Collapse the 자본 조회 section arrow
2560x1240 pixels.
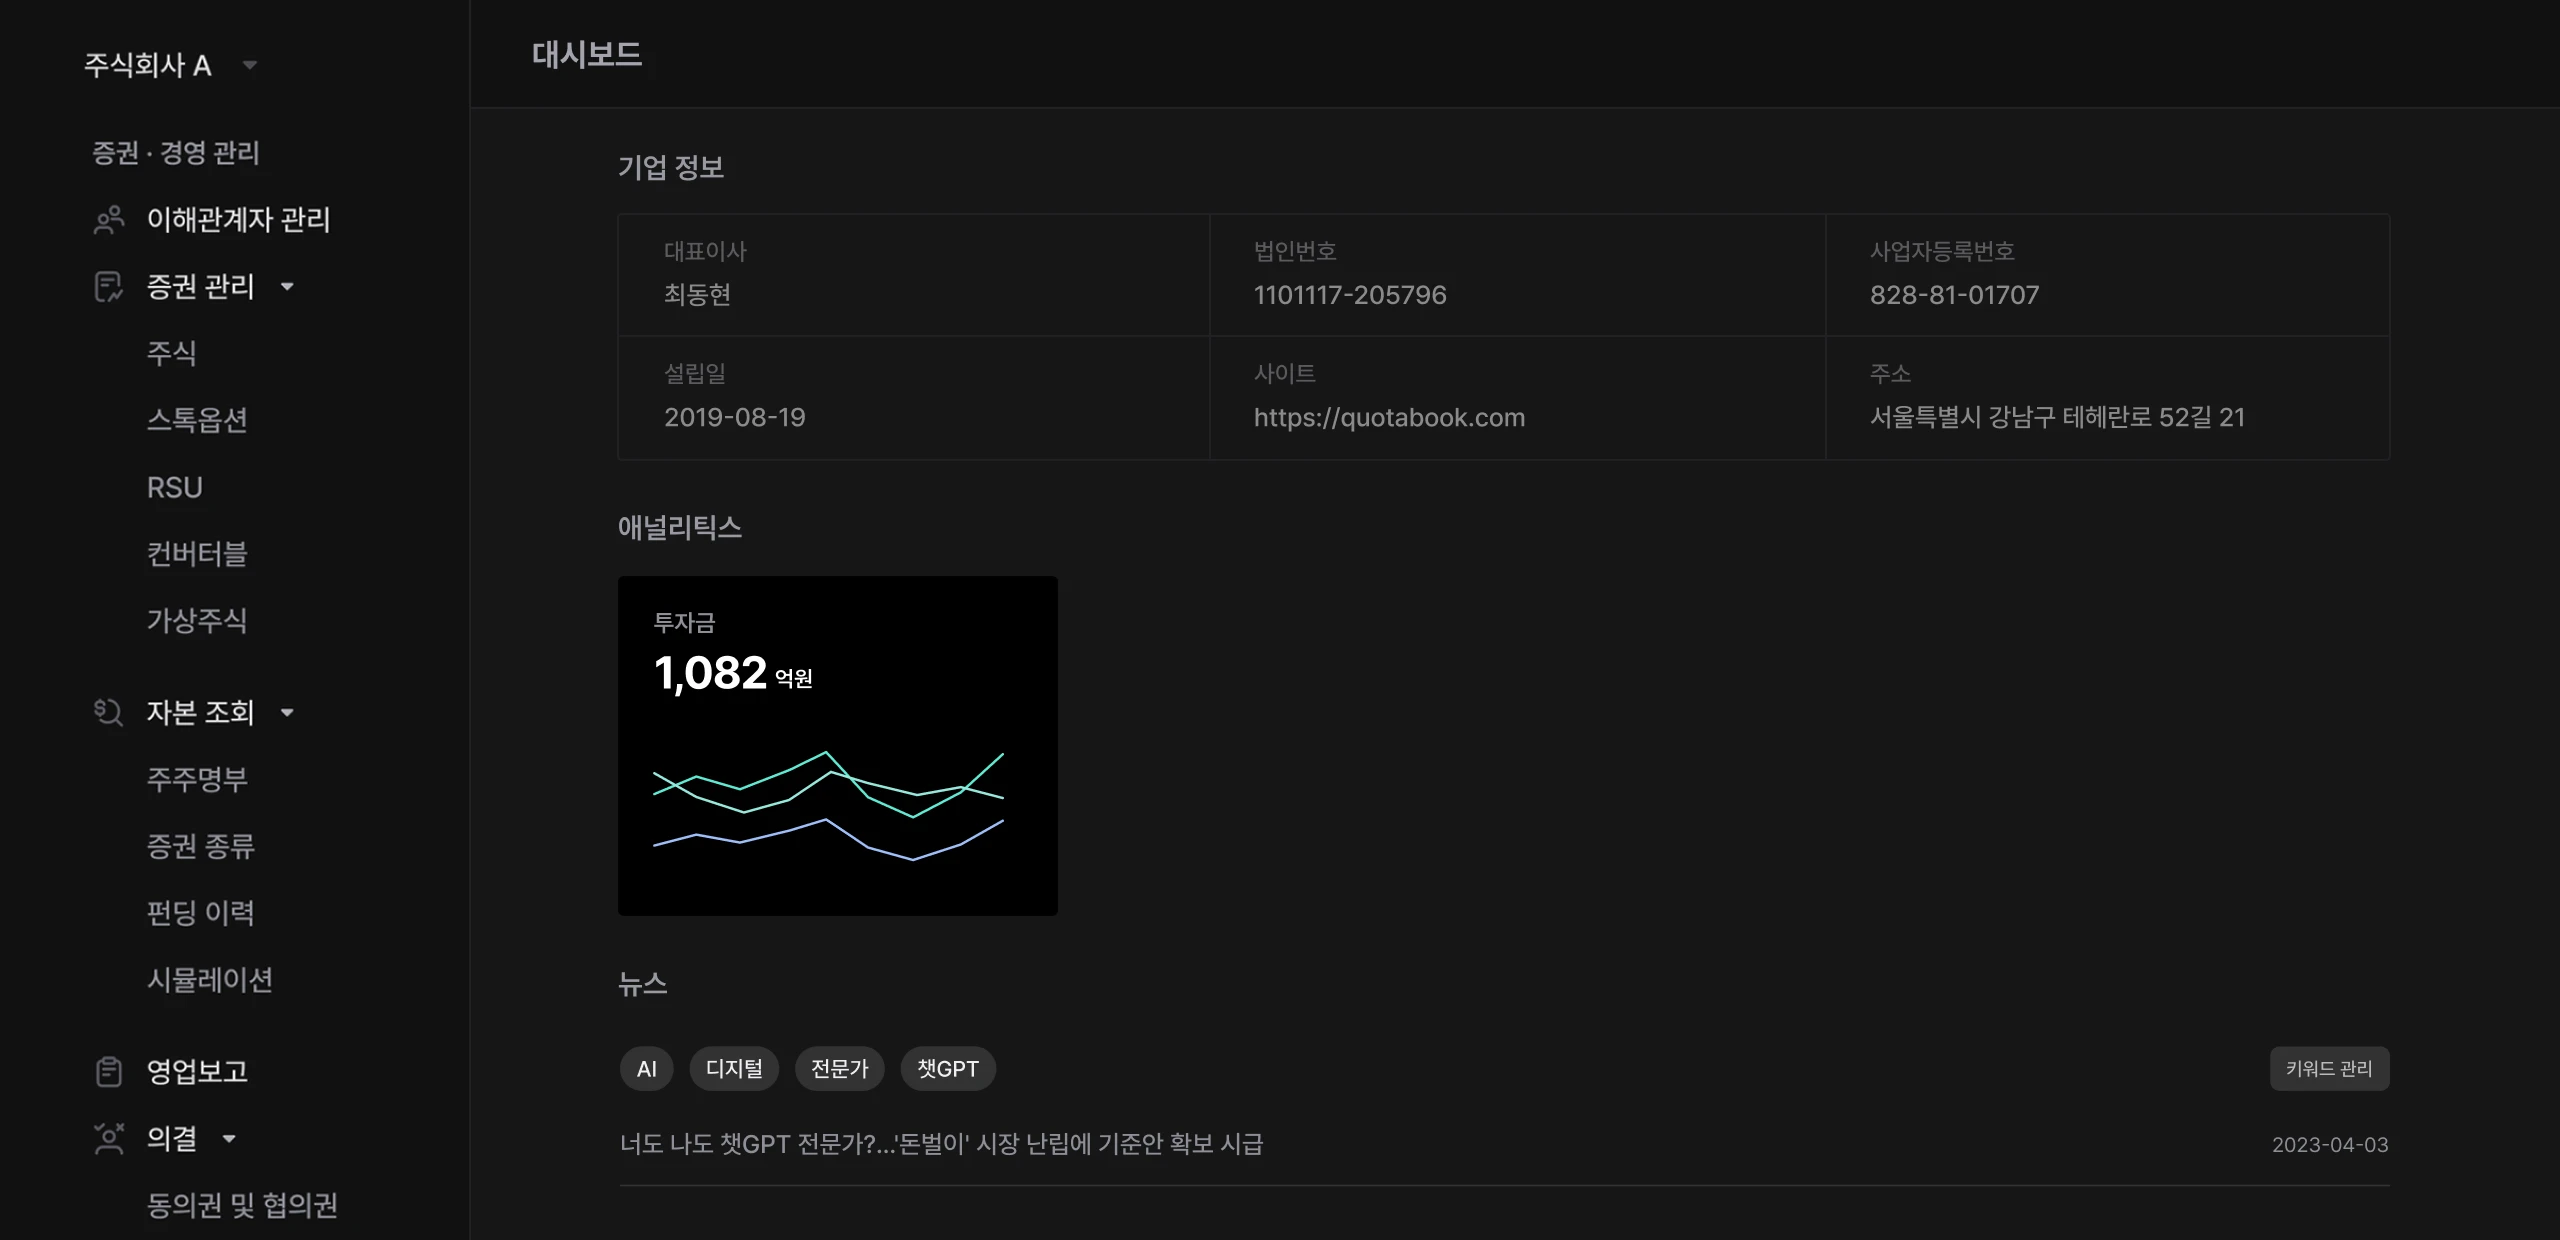(287, 712)
